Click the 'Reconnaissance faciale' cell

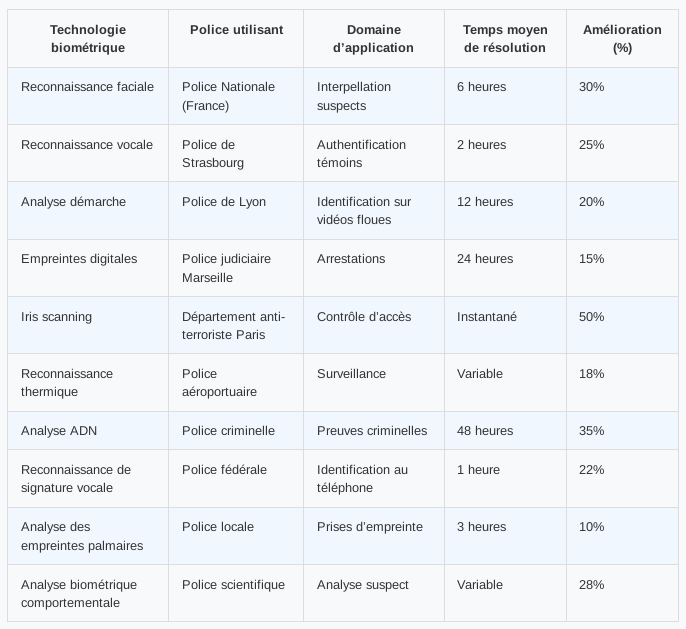point(88,87)
